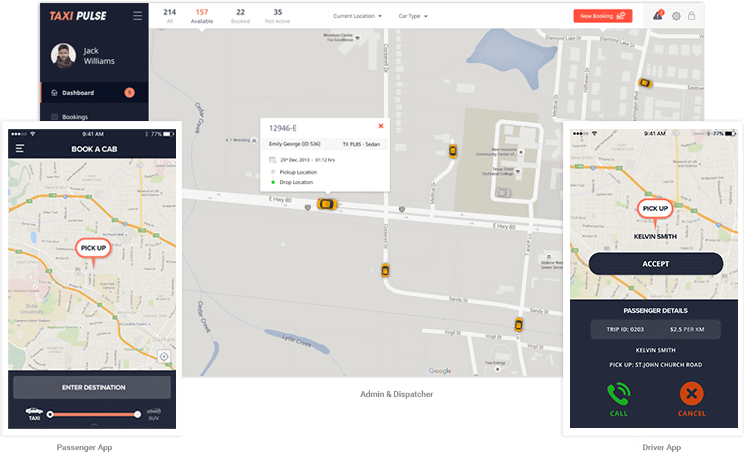
Task: Open the passenger app hamburger menu
Action: (x=19, y=149)
